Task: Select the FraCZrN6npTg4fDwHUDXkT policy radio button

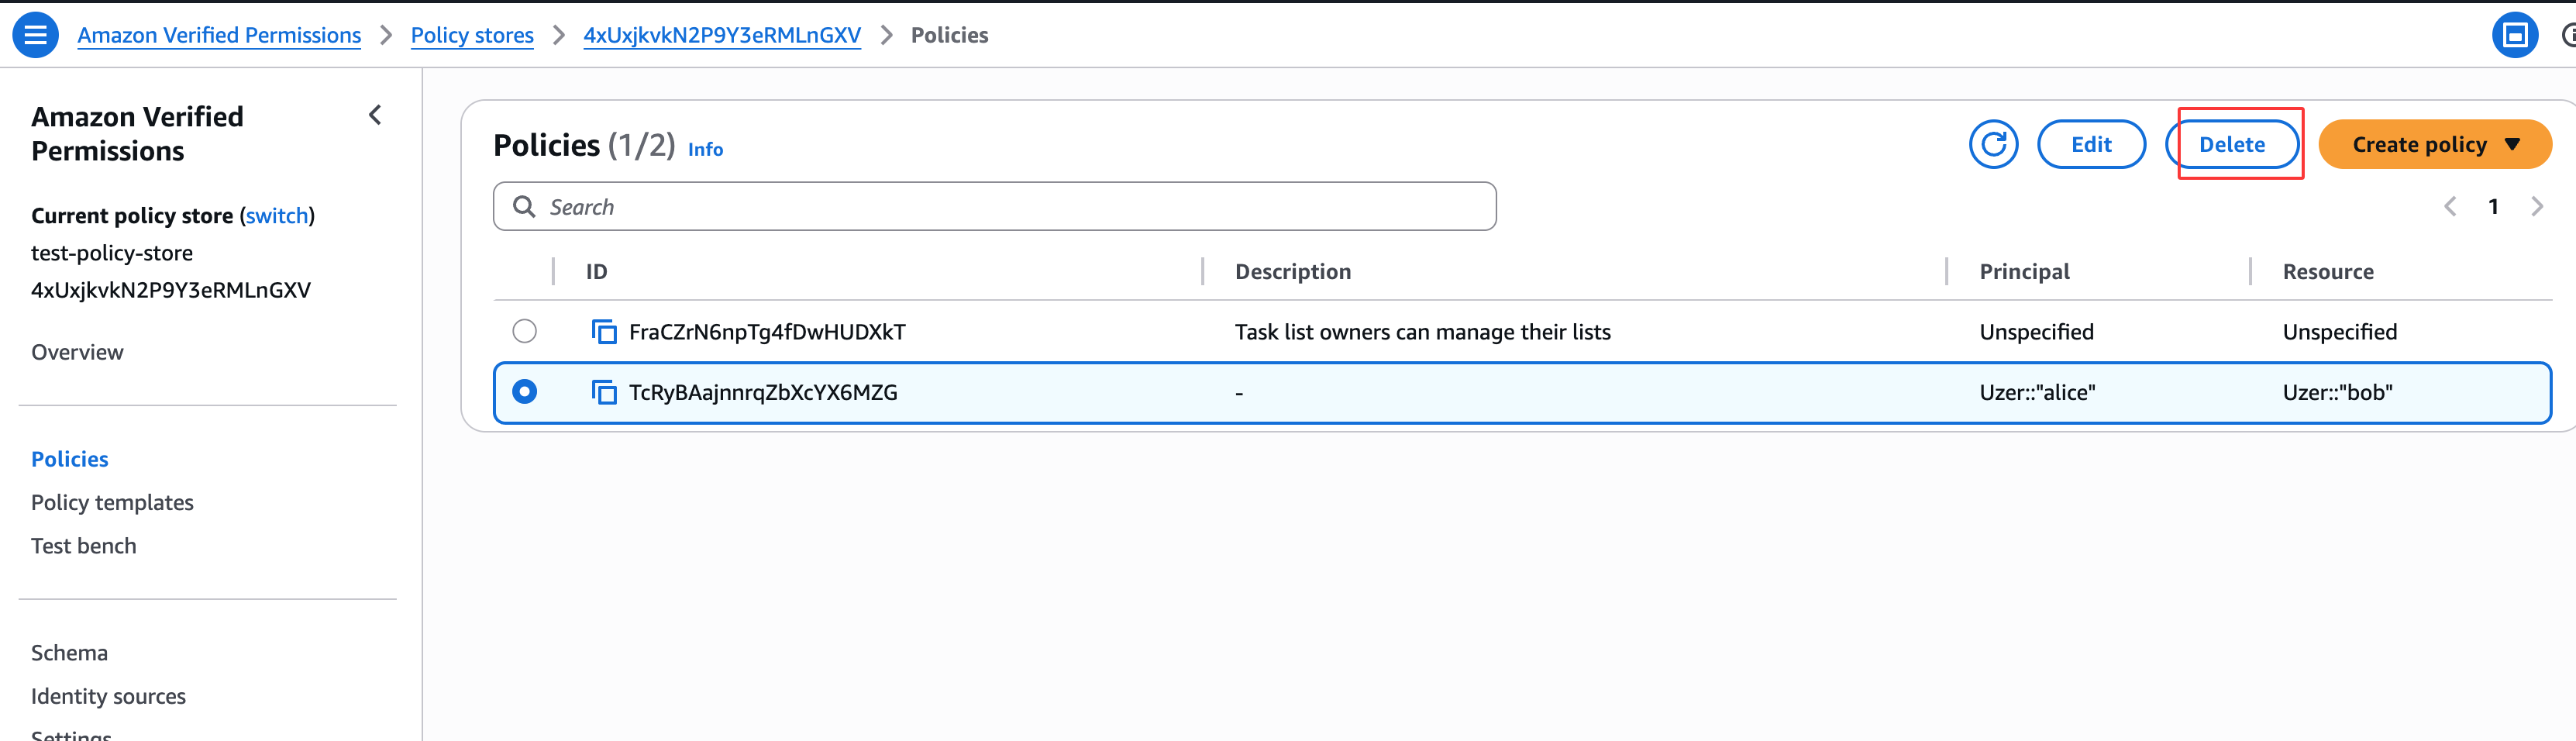Action: [524, 331]
